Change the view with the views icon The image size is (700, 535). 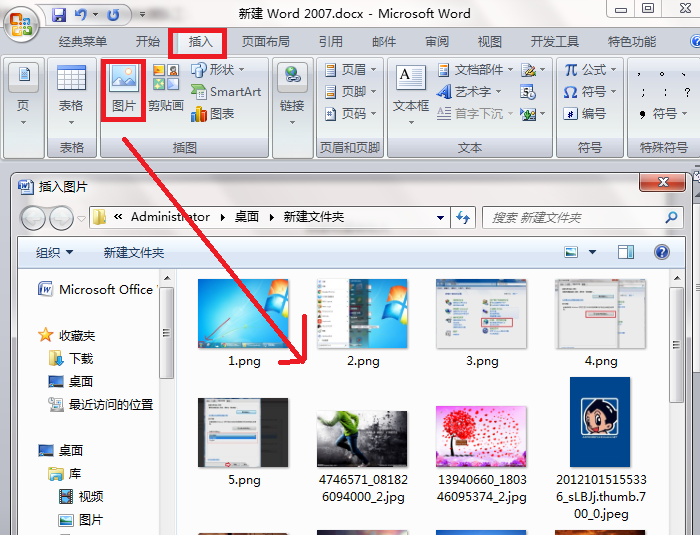click(571, 252)
